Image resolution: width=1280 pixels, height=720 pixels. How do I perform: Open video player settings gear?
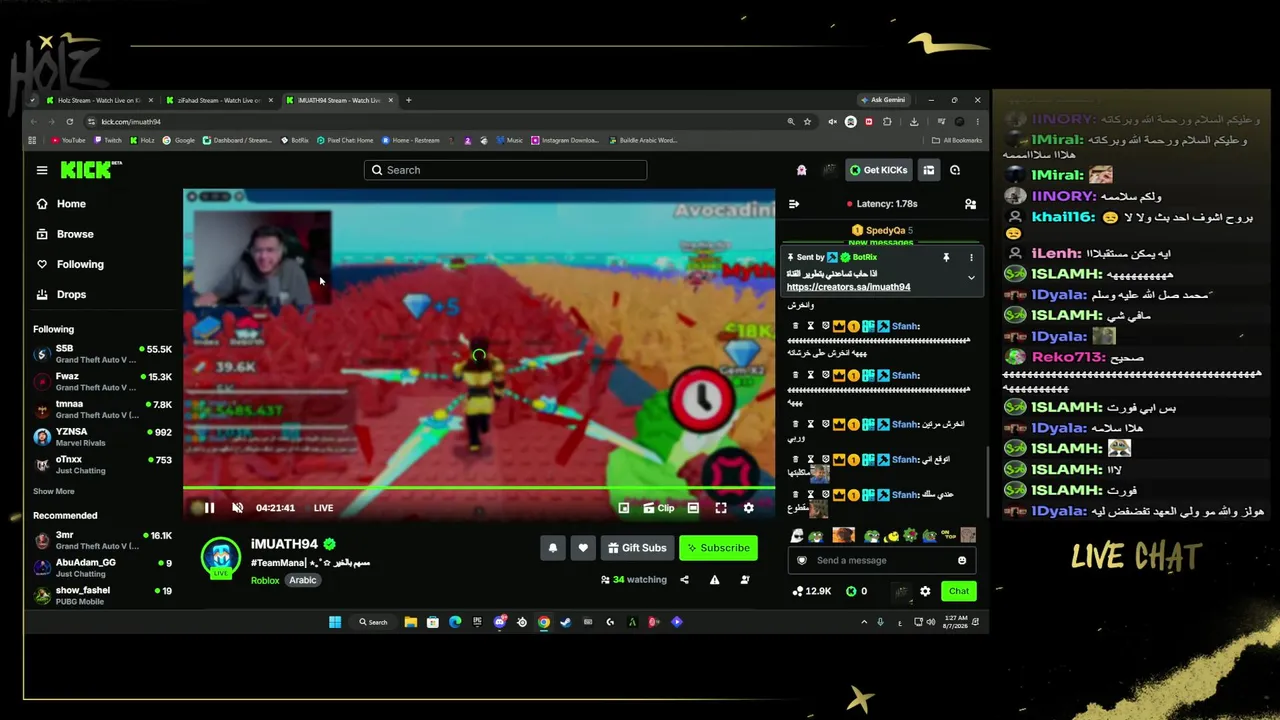(748, 508)
